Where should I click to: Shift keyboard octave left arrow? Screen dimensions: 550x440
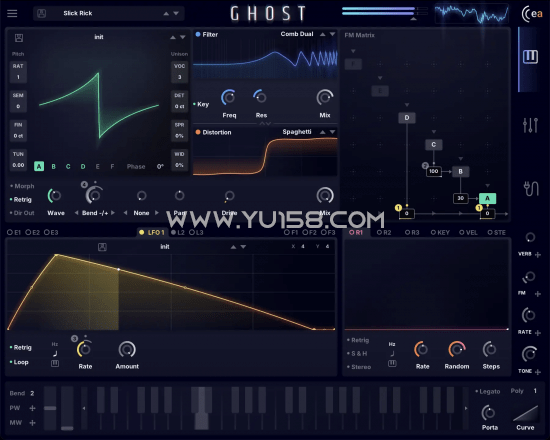[x=84, y=408]
